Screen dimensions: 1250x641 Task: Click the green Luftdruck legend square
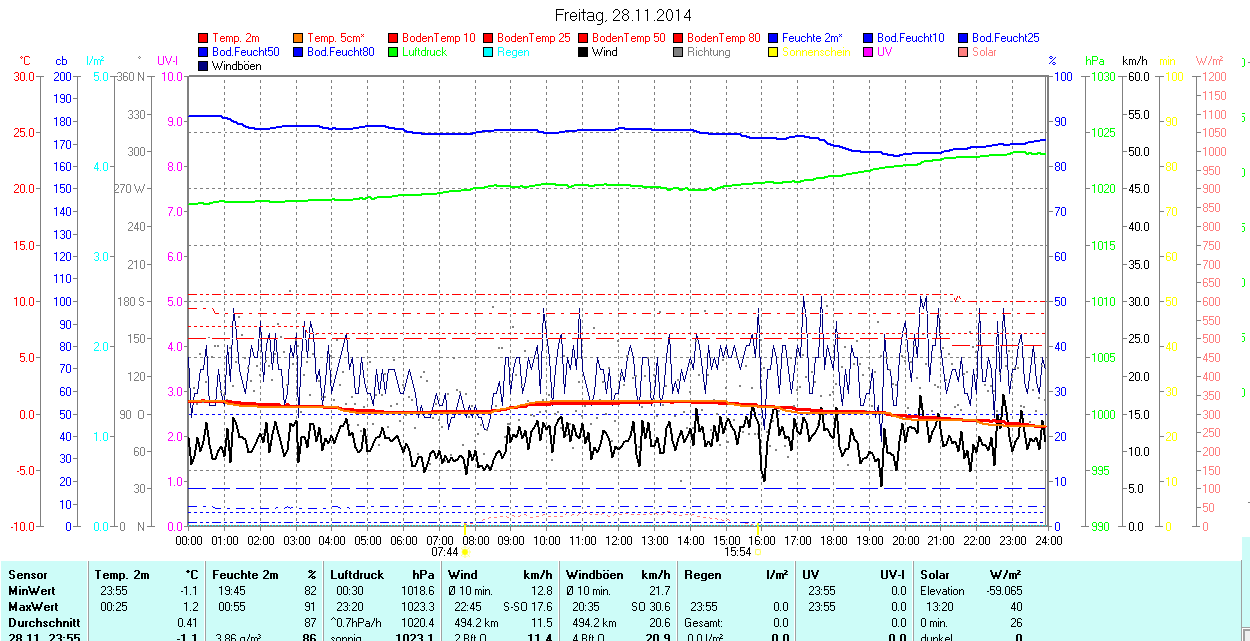click(x=394, y=52)
